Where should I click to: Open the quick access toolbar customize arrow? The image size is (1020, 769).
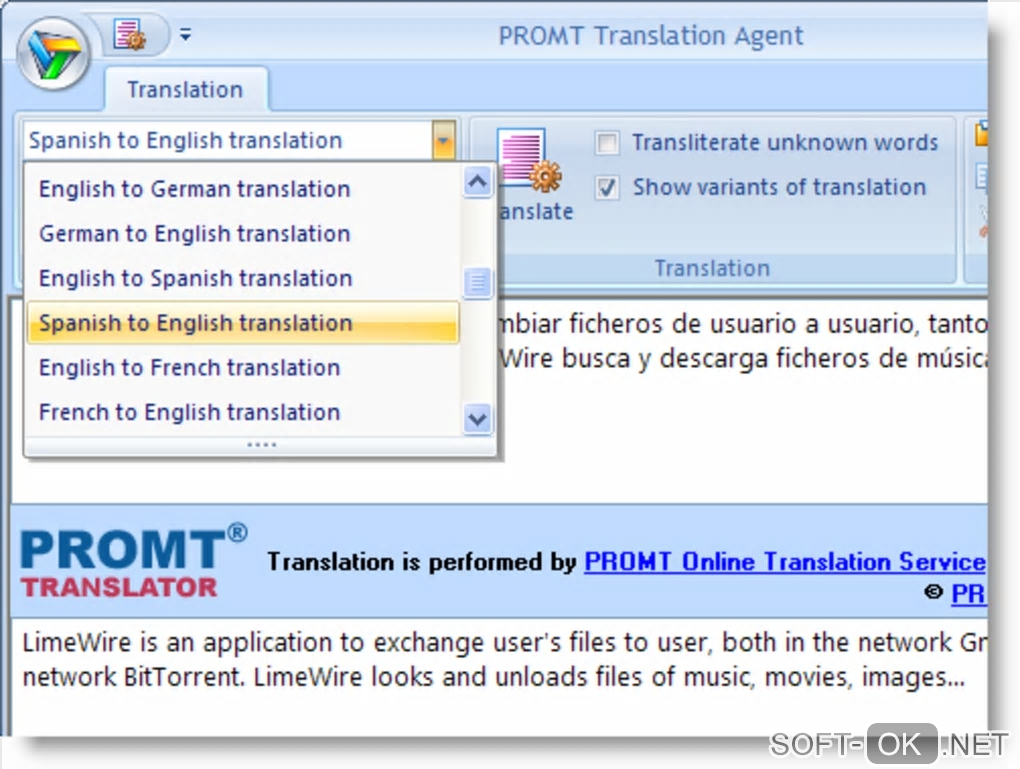click(x=185, y=34)
